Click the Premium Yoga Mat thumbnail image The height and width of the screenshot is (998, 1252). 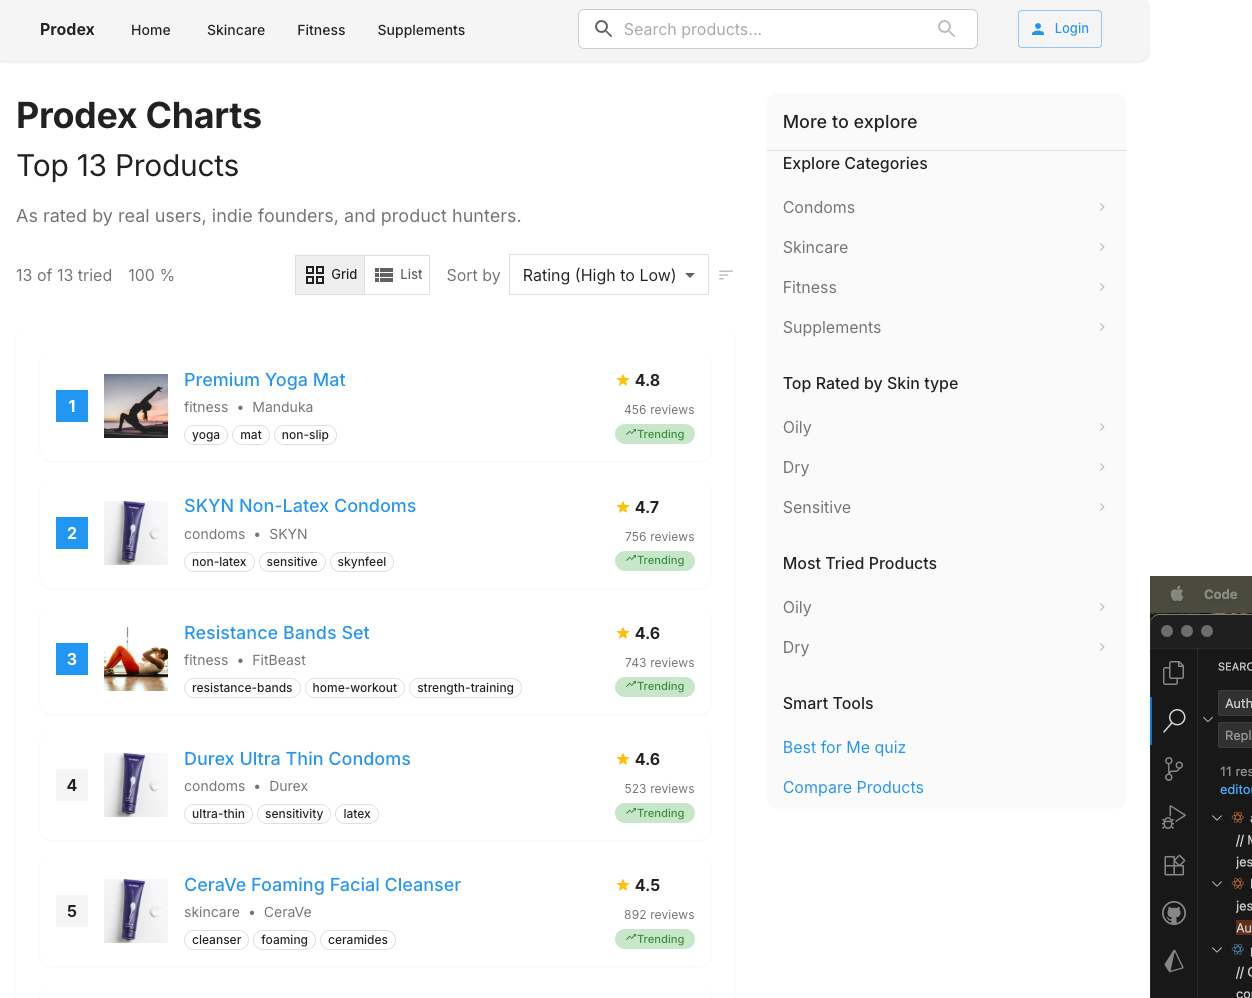click(136, 406)
